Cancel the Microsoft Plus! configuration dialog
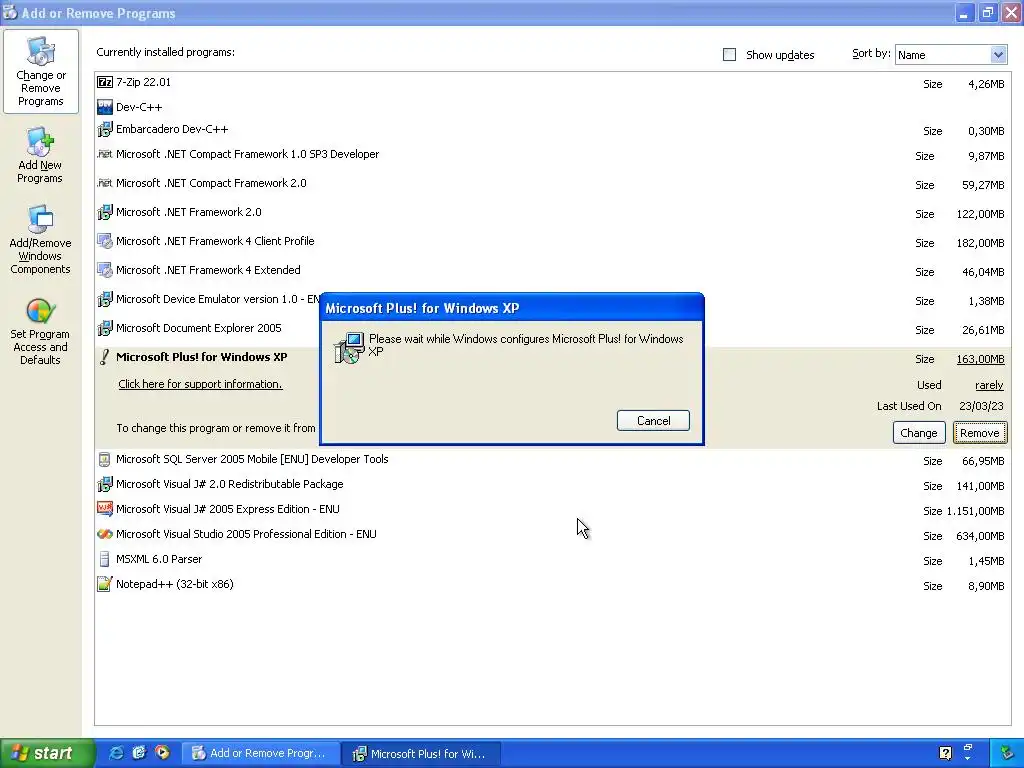 653,421
